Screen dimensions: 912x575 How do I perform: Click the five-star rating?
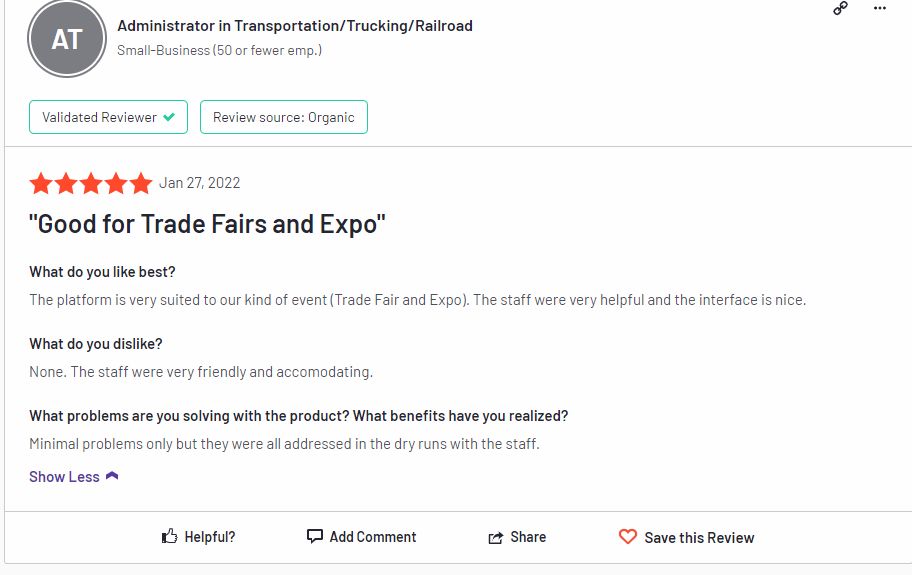pyautogui.click(x=91, y=183)
